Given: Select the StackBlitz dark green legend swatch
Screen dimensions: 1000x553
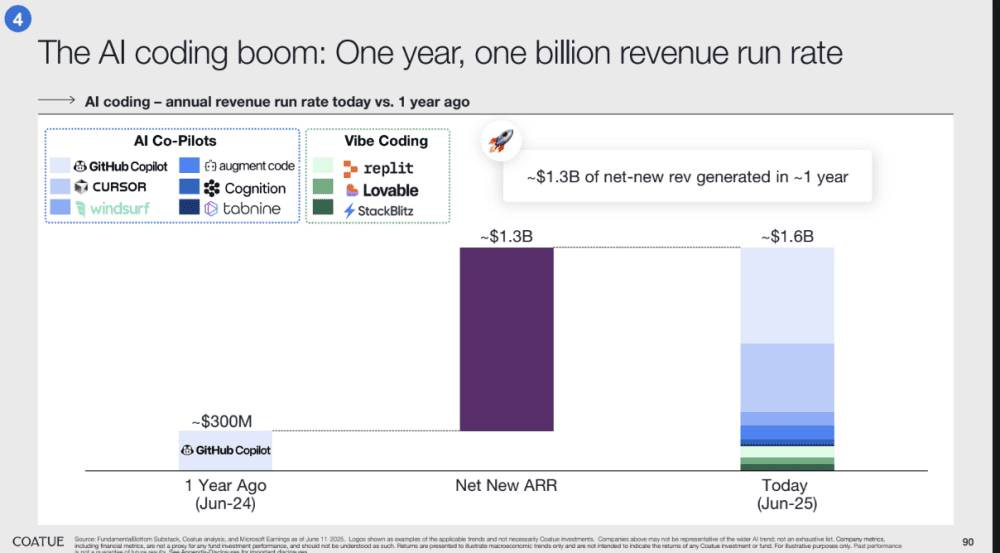Looking at the screenshot, I should (x=323, y=207).
